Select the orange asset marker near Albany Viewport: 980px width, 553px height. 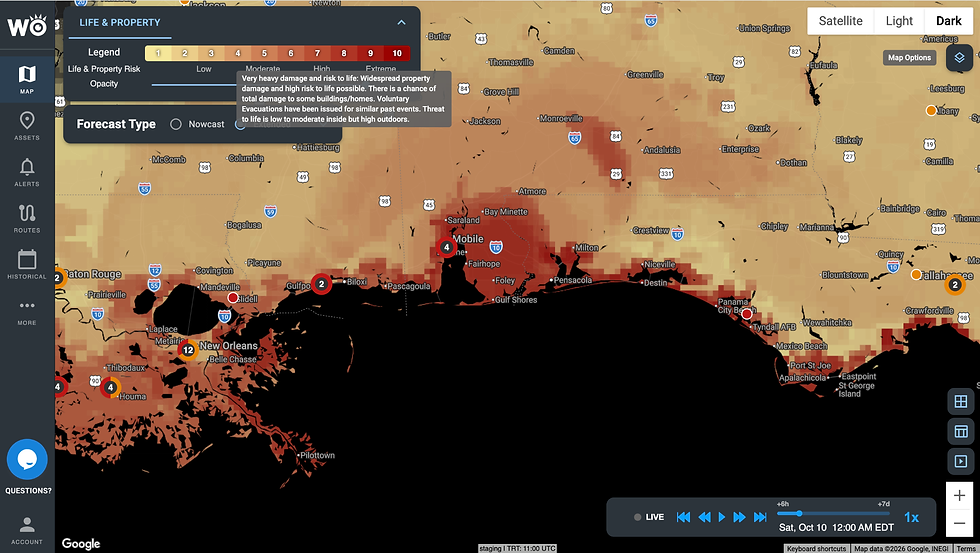coord(931,111)
